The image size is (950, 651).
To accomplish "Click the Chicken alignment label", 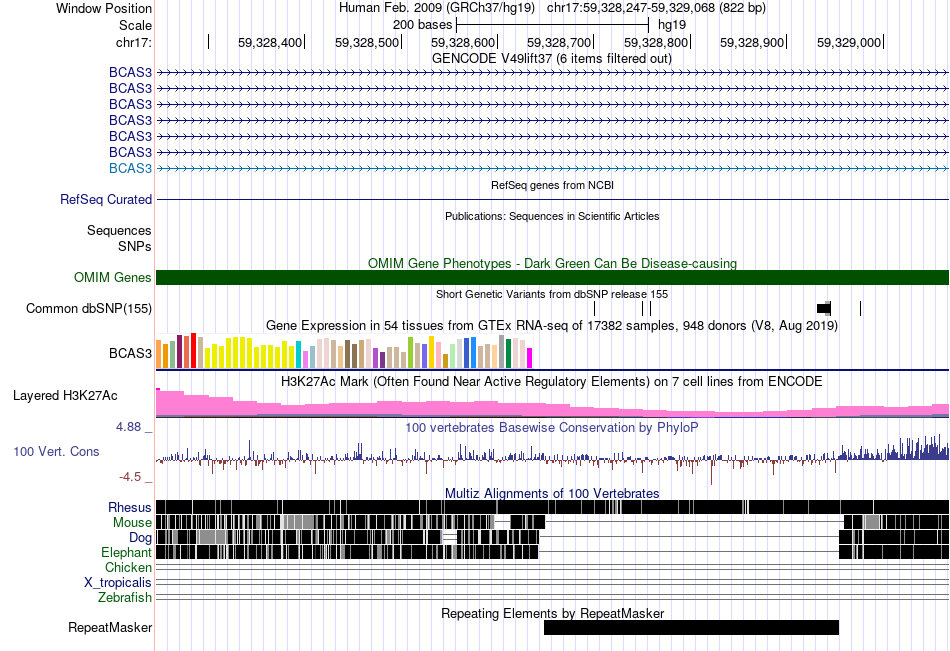I will pos(128,567).
